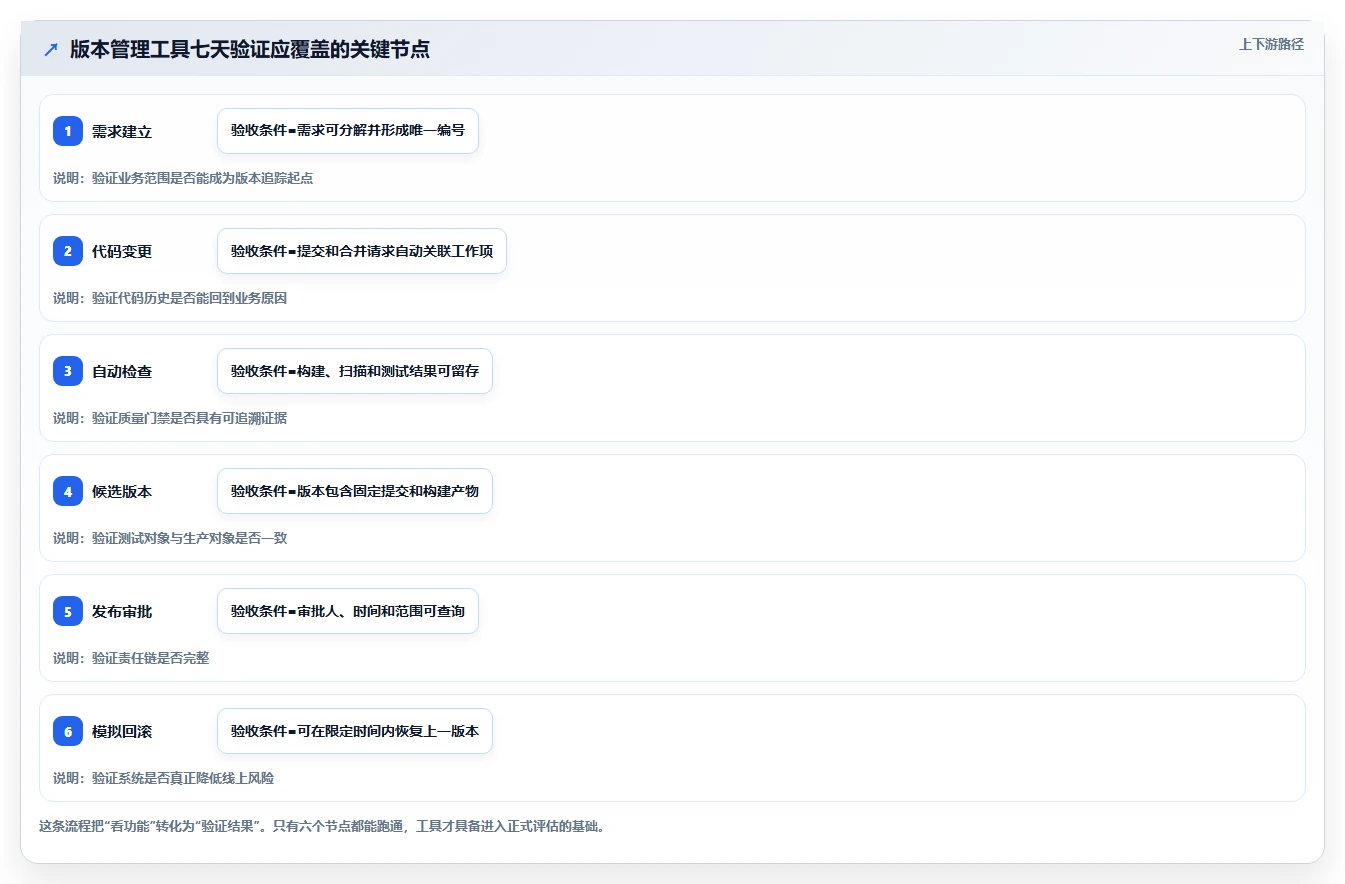The width and height of the screenshot is (1345, 884).
Task: Click the 需求建立 step title
Action: pyautogui.click(x=122, y=131)
